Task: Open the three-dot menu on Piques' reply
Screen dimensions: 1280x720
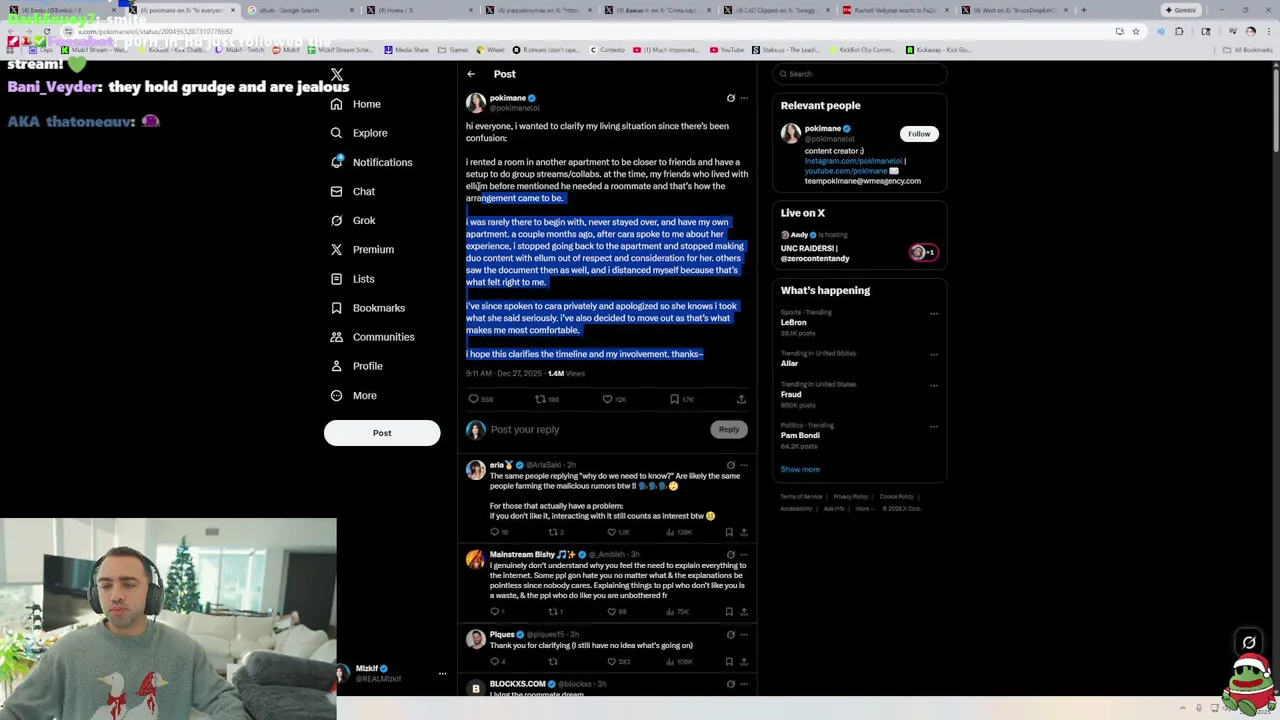Action: pyautogui.click(x=743, y=635)
